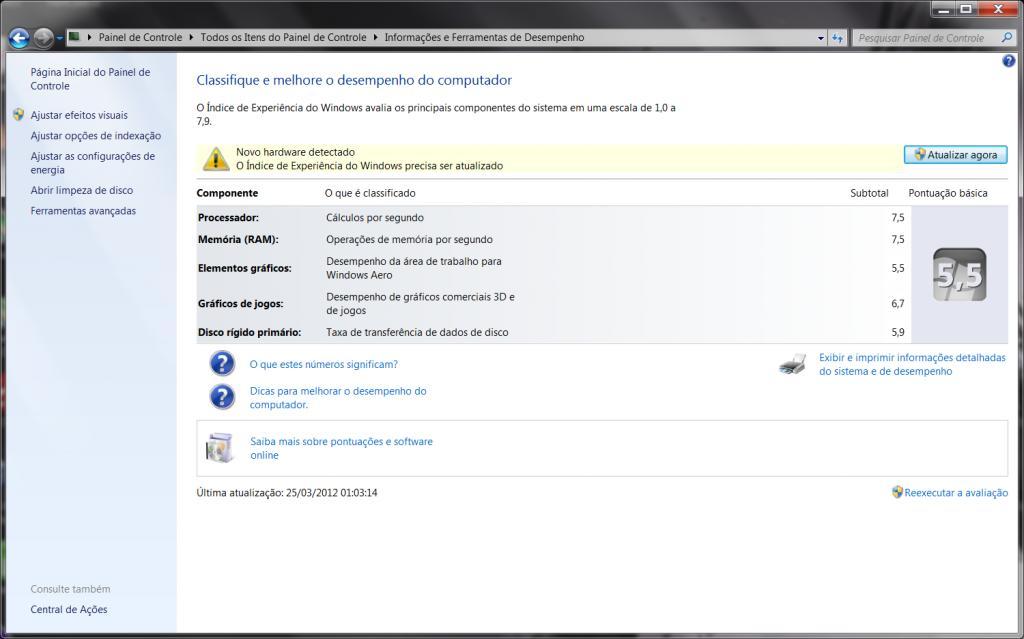Click the yellow warning triangle icon

216,159
